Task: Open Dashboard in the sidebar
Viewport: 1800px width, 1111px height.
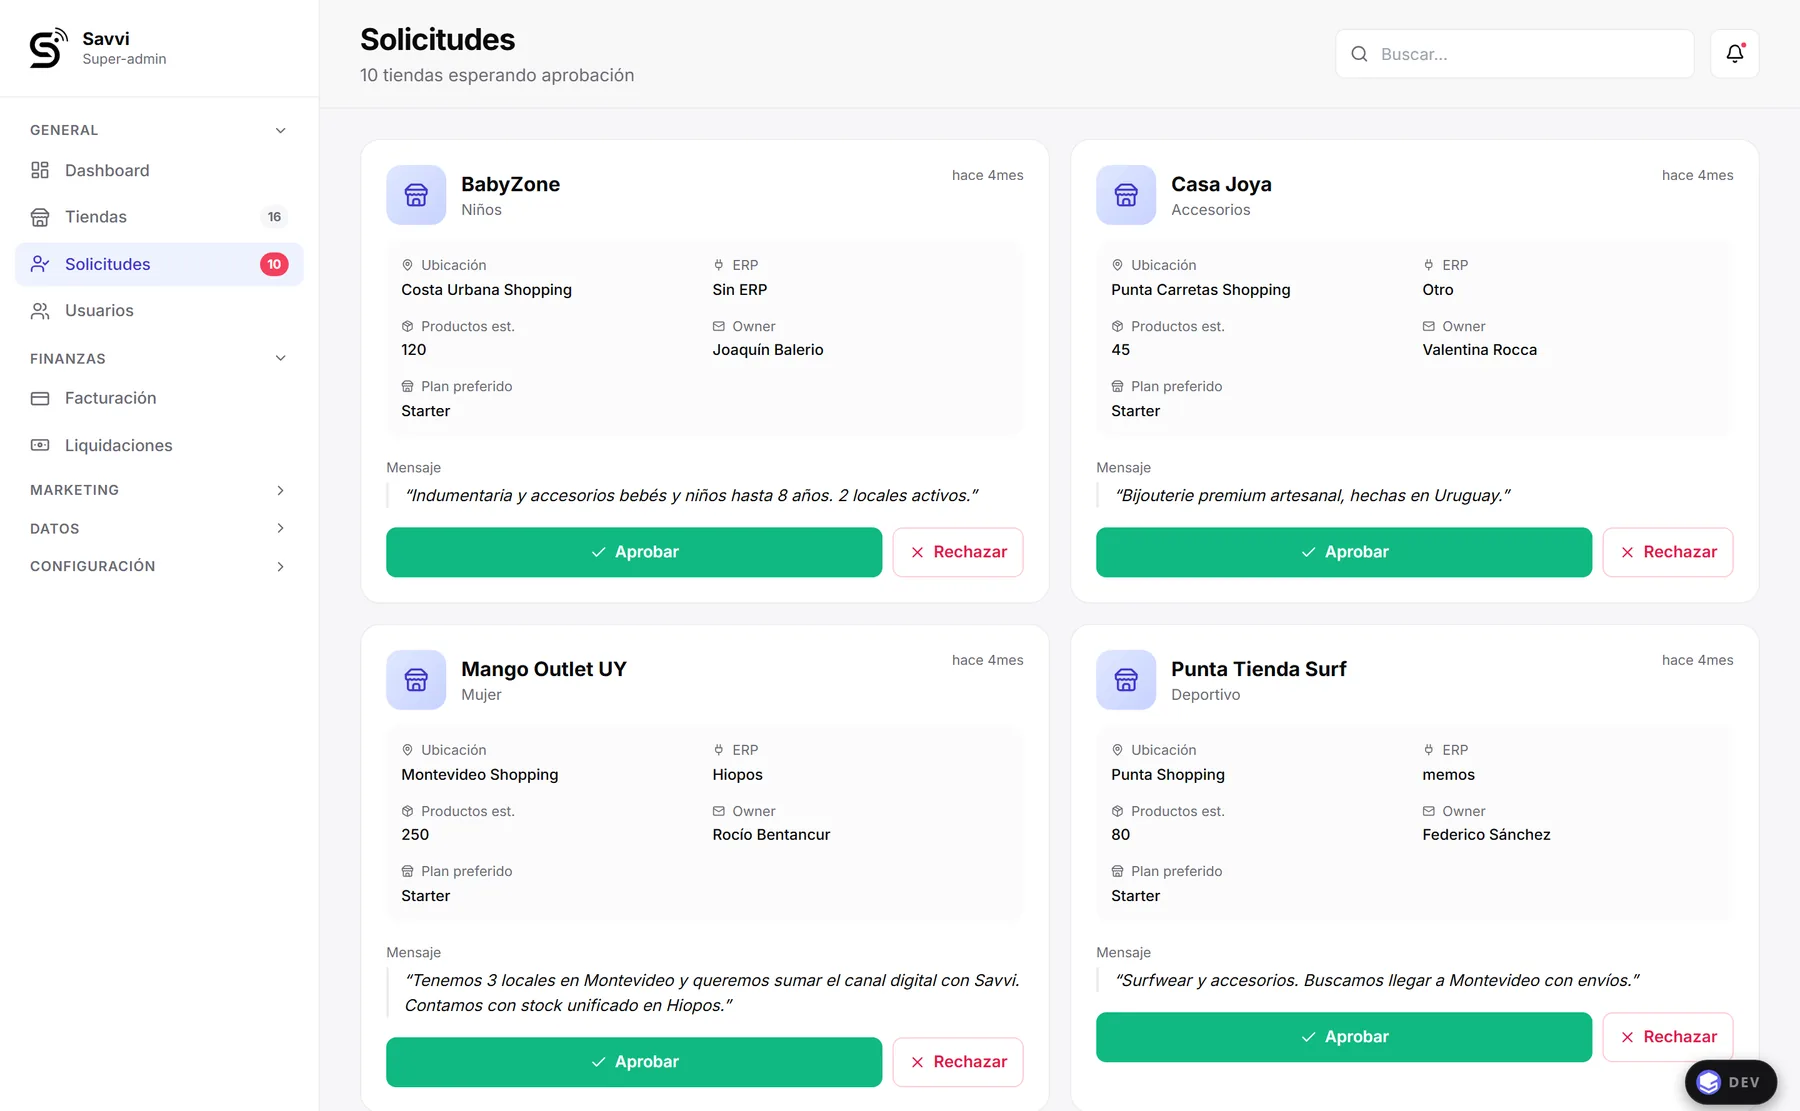Action: point(159,170)
